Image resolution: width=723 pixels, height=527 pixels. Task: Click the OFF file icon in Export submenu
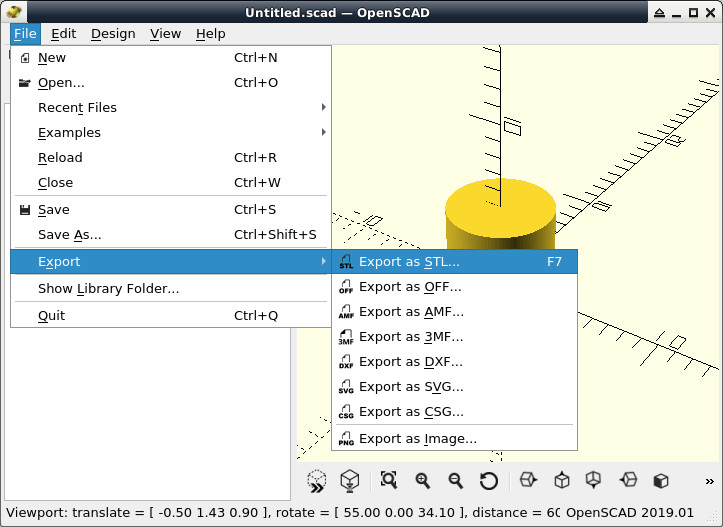pyautogui.click(x=346, y=287)
